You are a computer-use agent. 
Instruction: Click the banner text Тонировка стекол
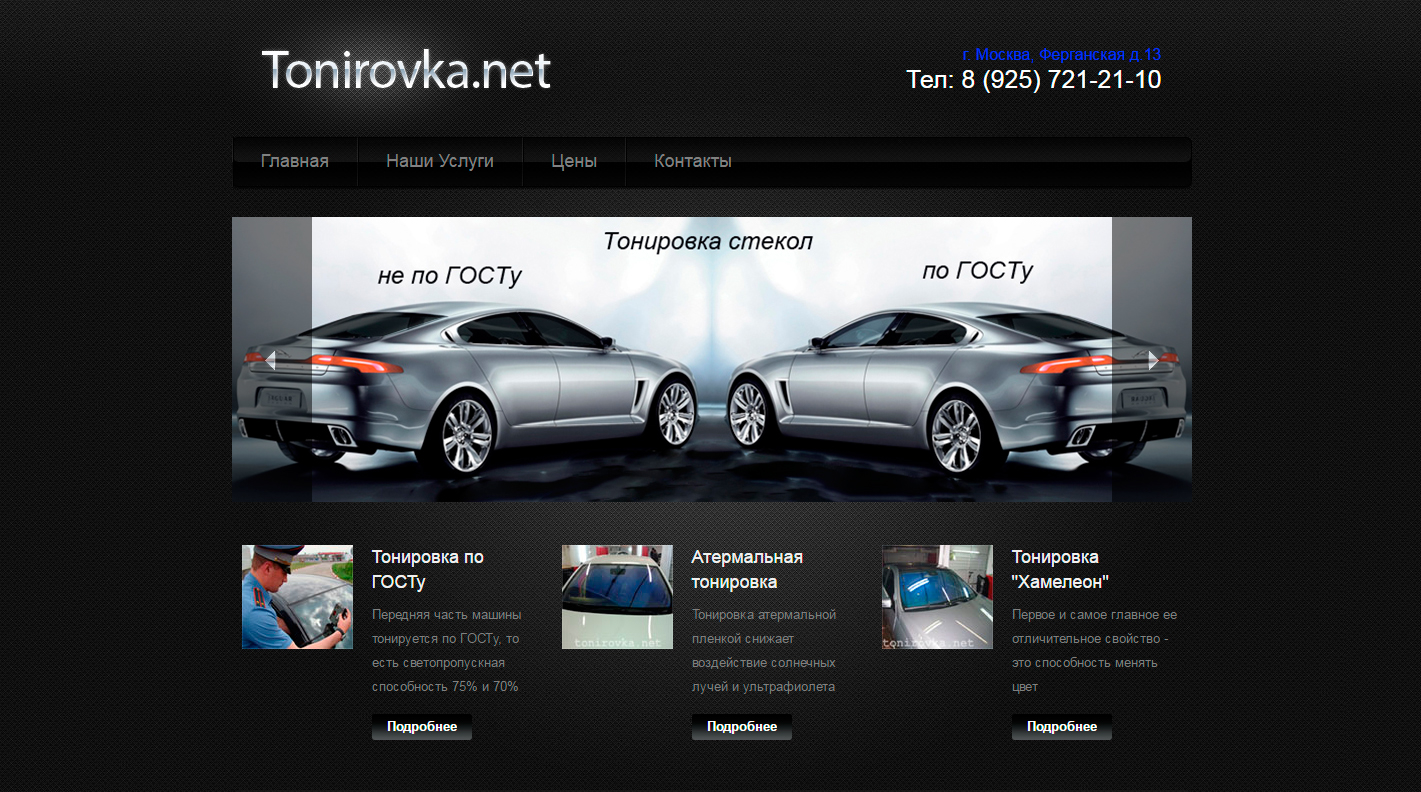click(x=708, y=242)
